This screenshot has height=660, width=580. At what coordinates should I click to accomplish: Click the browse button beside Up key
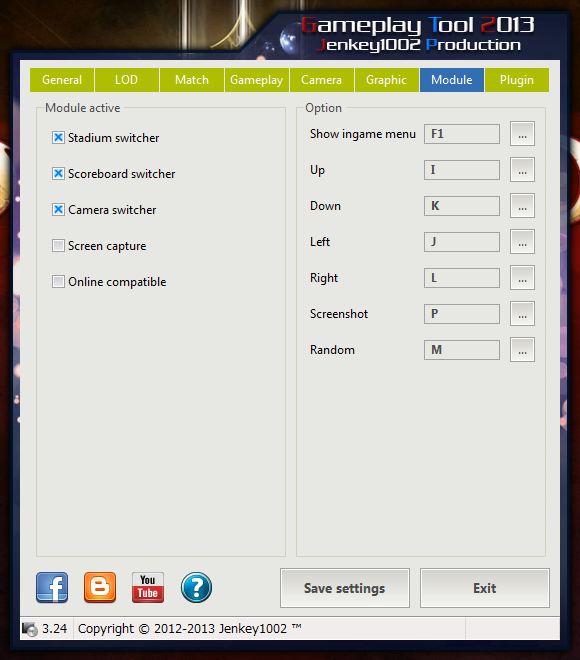pos(522,170)
